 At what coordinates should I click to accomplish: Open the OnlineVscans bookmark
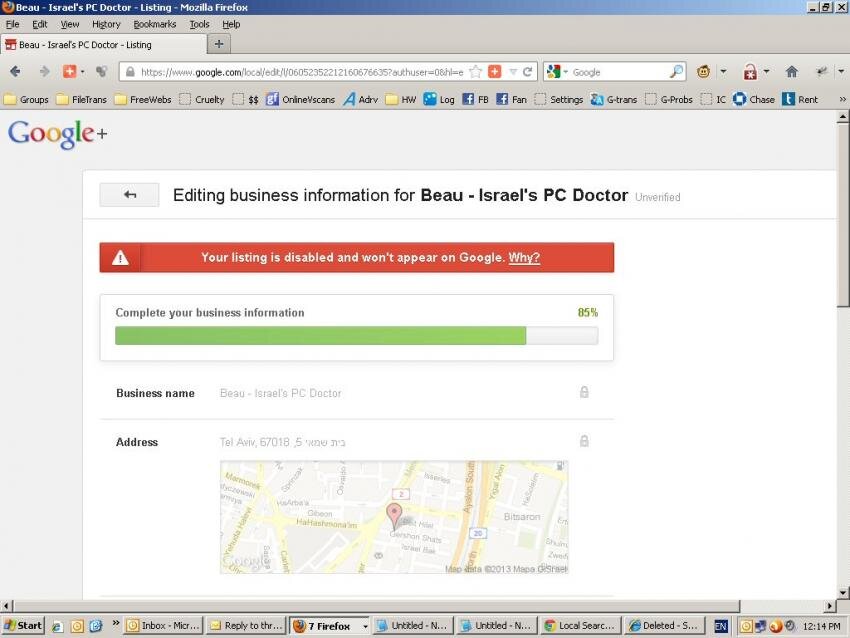pos(300,100)
